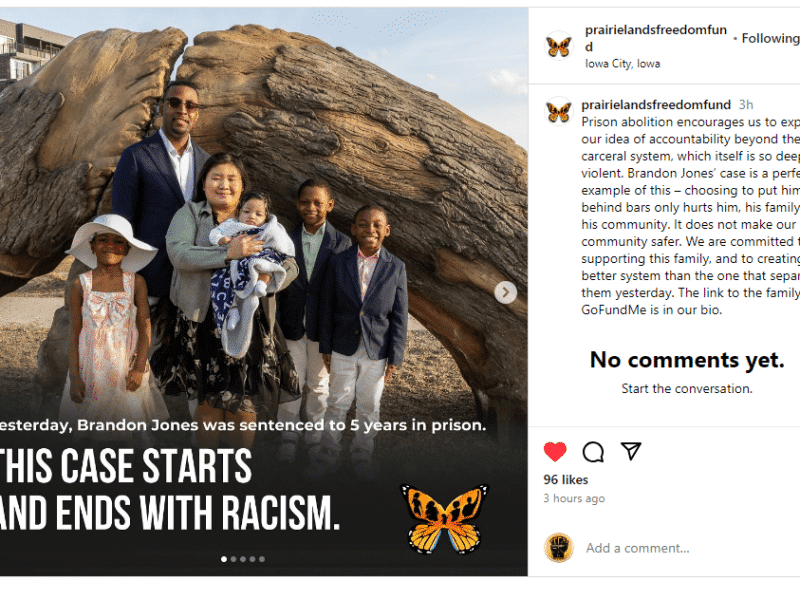
Task: Click butterfly avatar beside the caption
Action: (559, 111)
